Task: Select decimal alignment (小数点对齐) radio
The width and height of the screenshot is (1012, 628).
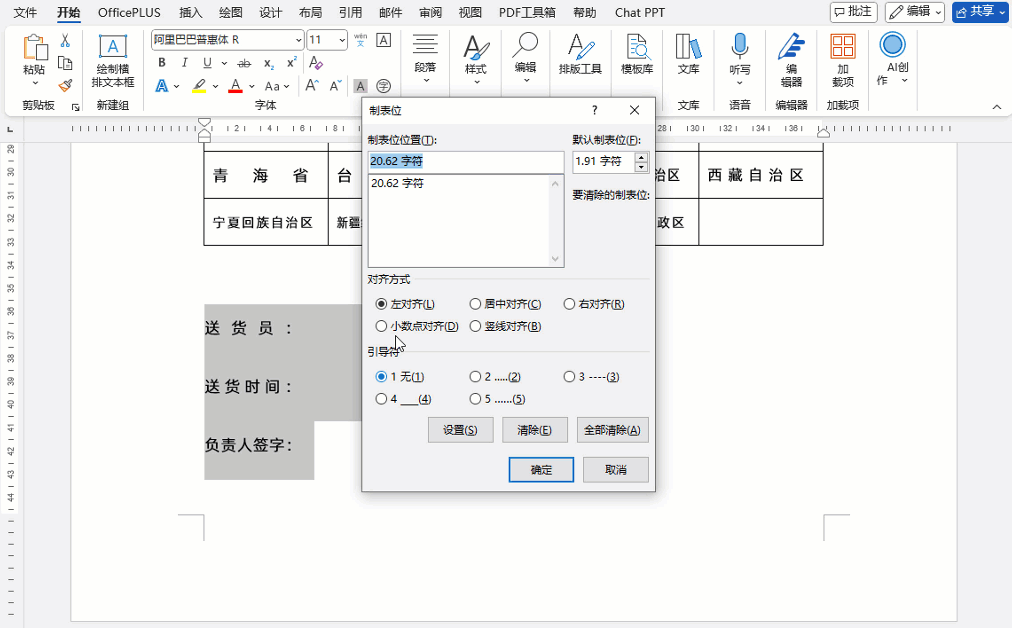Action: pyautogui.click(x=381, y=326)
